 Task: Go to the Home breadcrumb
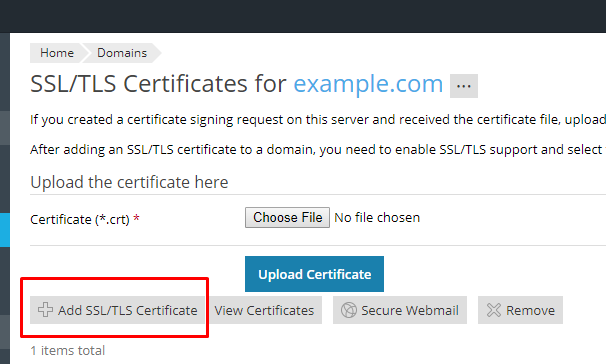click(x=57, y=53)
